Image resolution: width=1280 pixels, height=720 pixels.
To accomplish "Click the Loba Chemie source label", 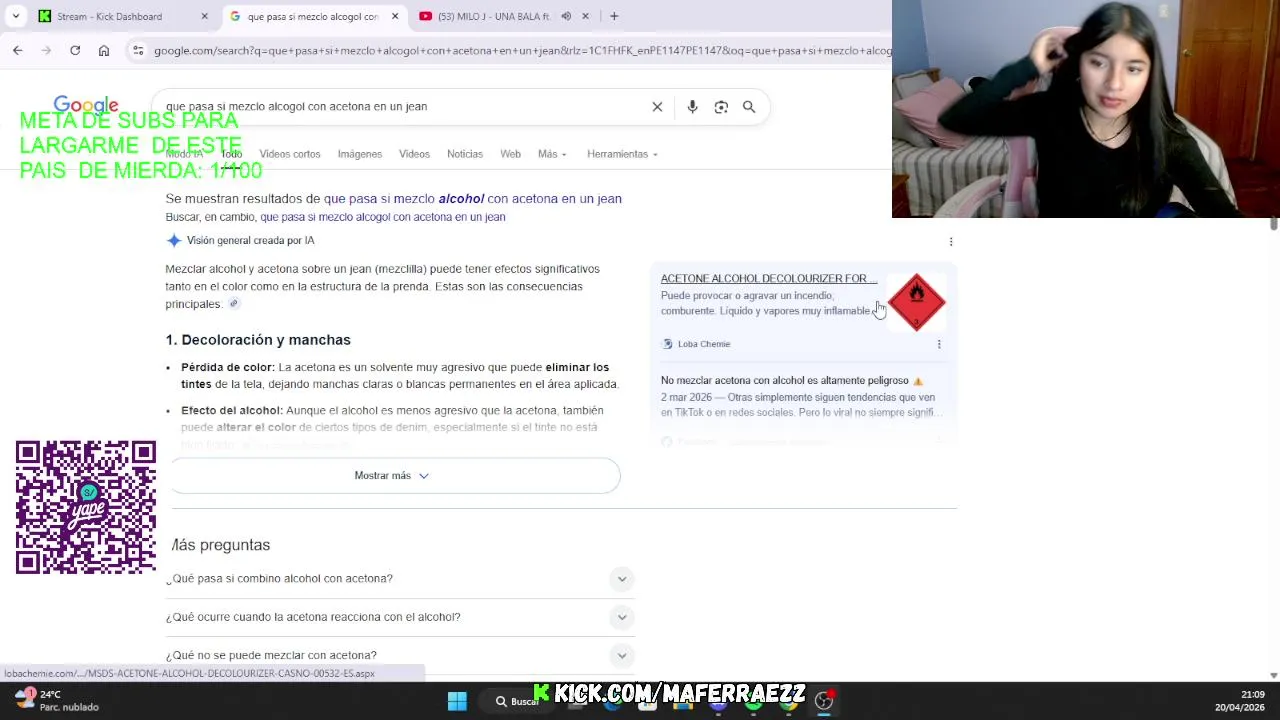I will [704, 344].
